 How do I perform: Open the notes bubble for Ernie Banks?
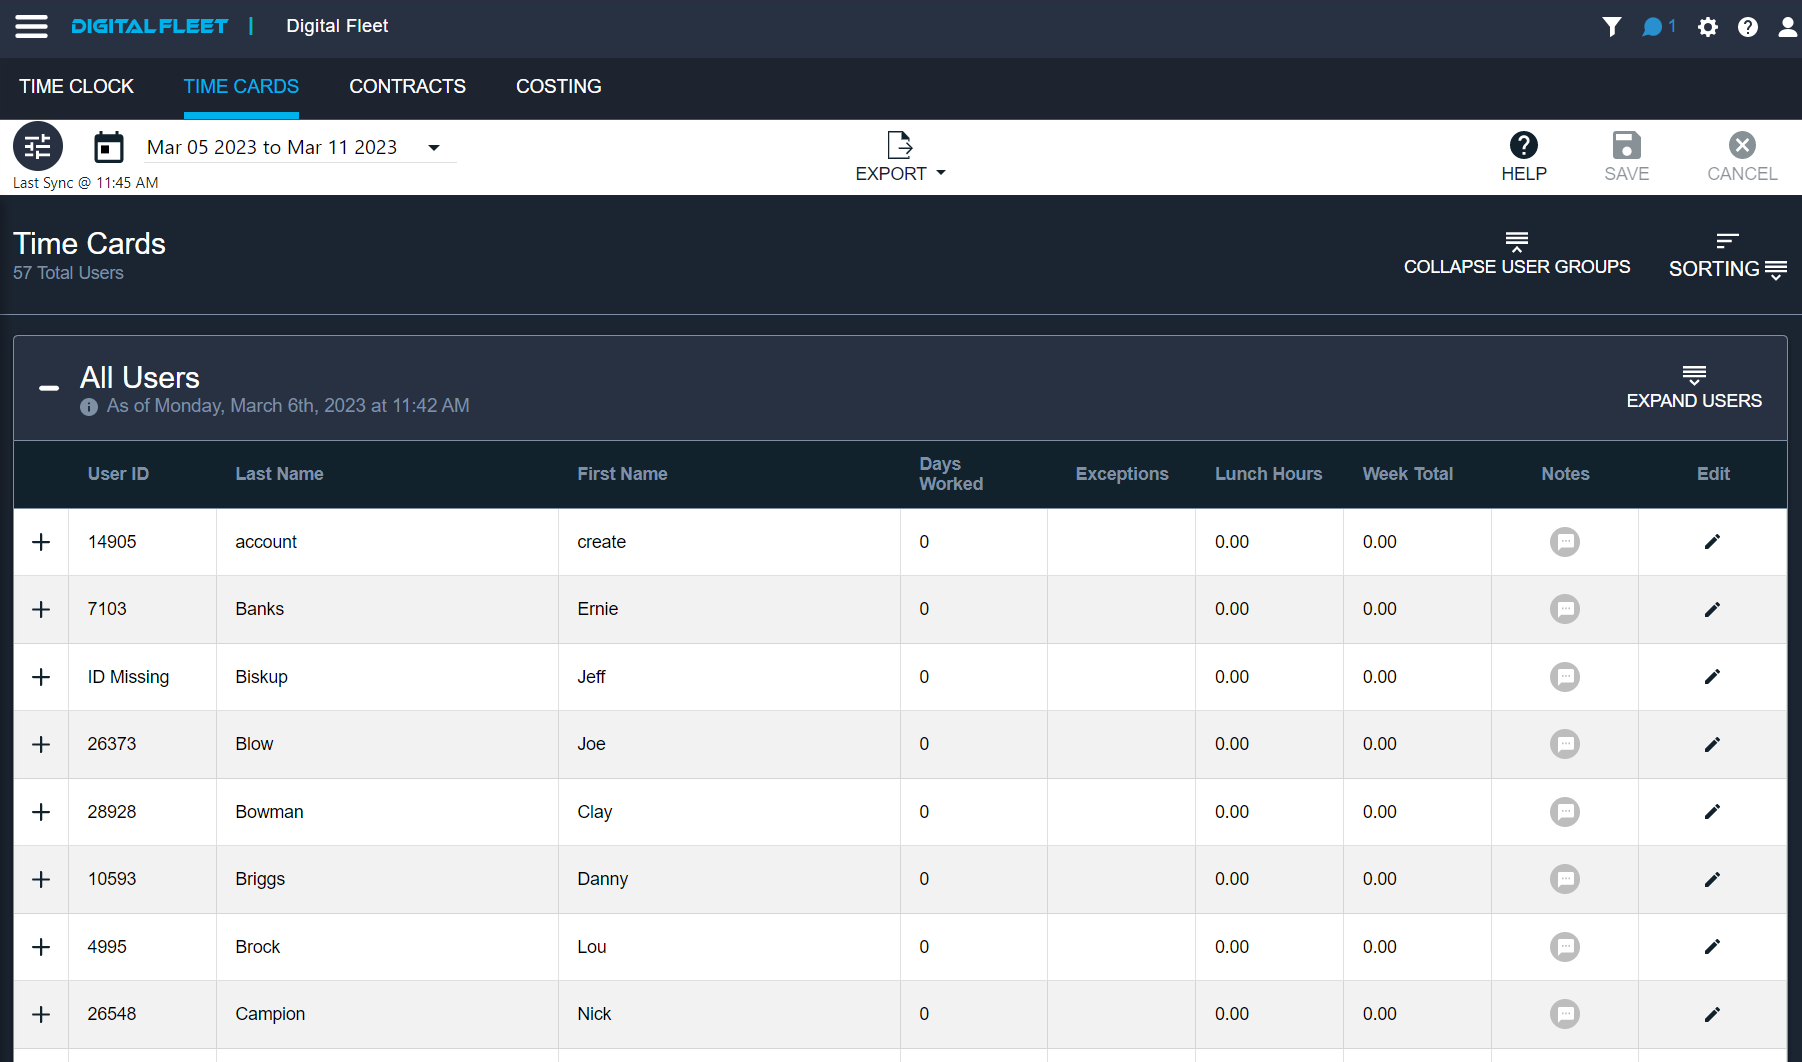[1565, 609]
